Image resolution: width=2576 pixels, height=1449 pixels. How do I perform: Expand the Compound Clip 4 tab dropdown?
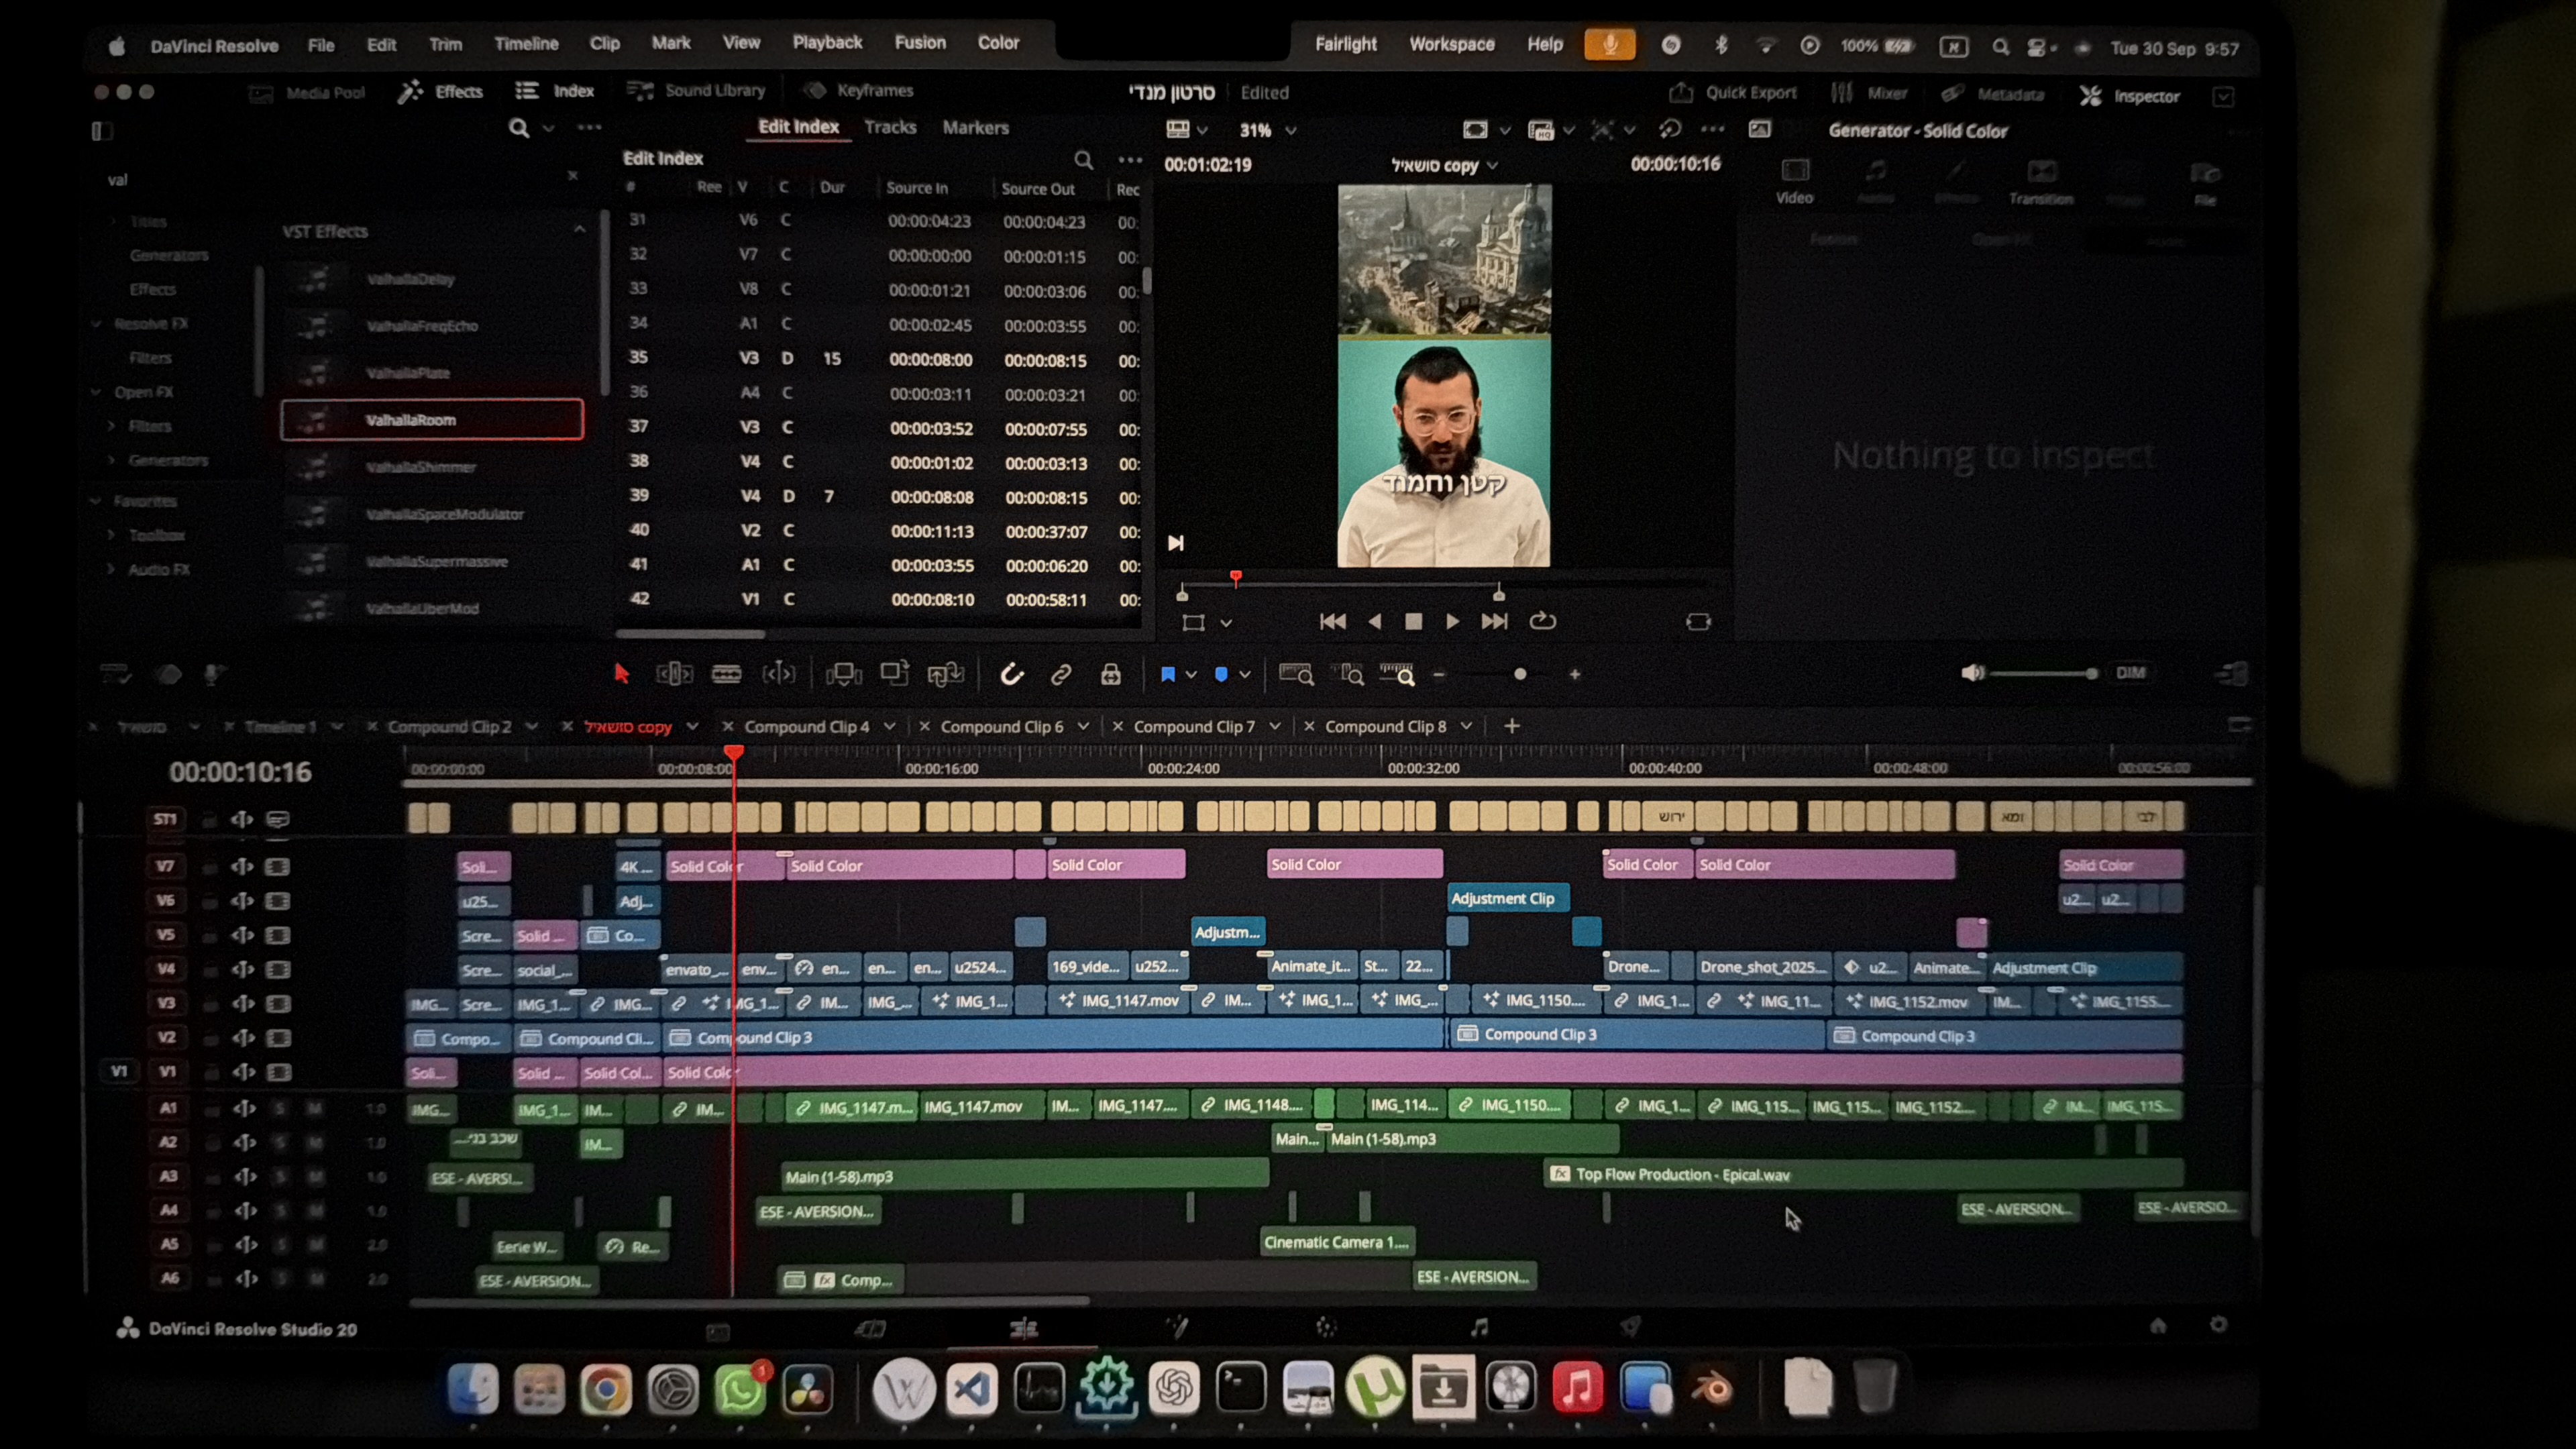889,726
